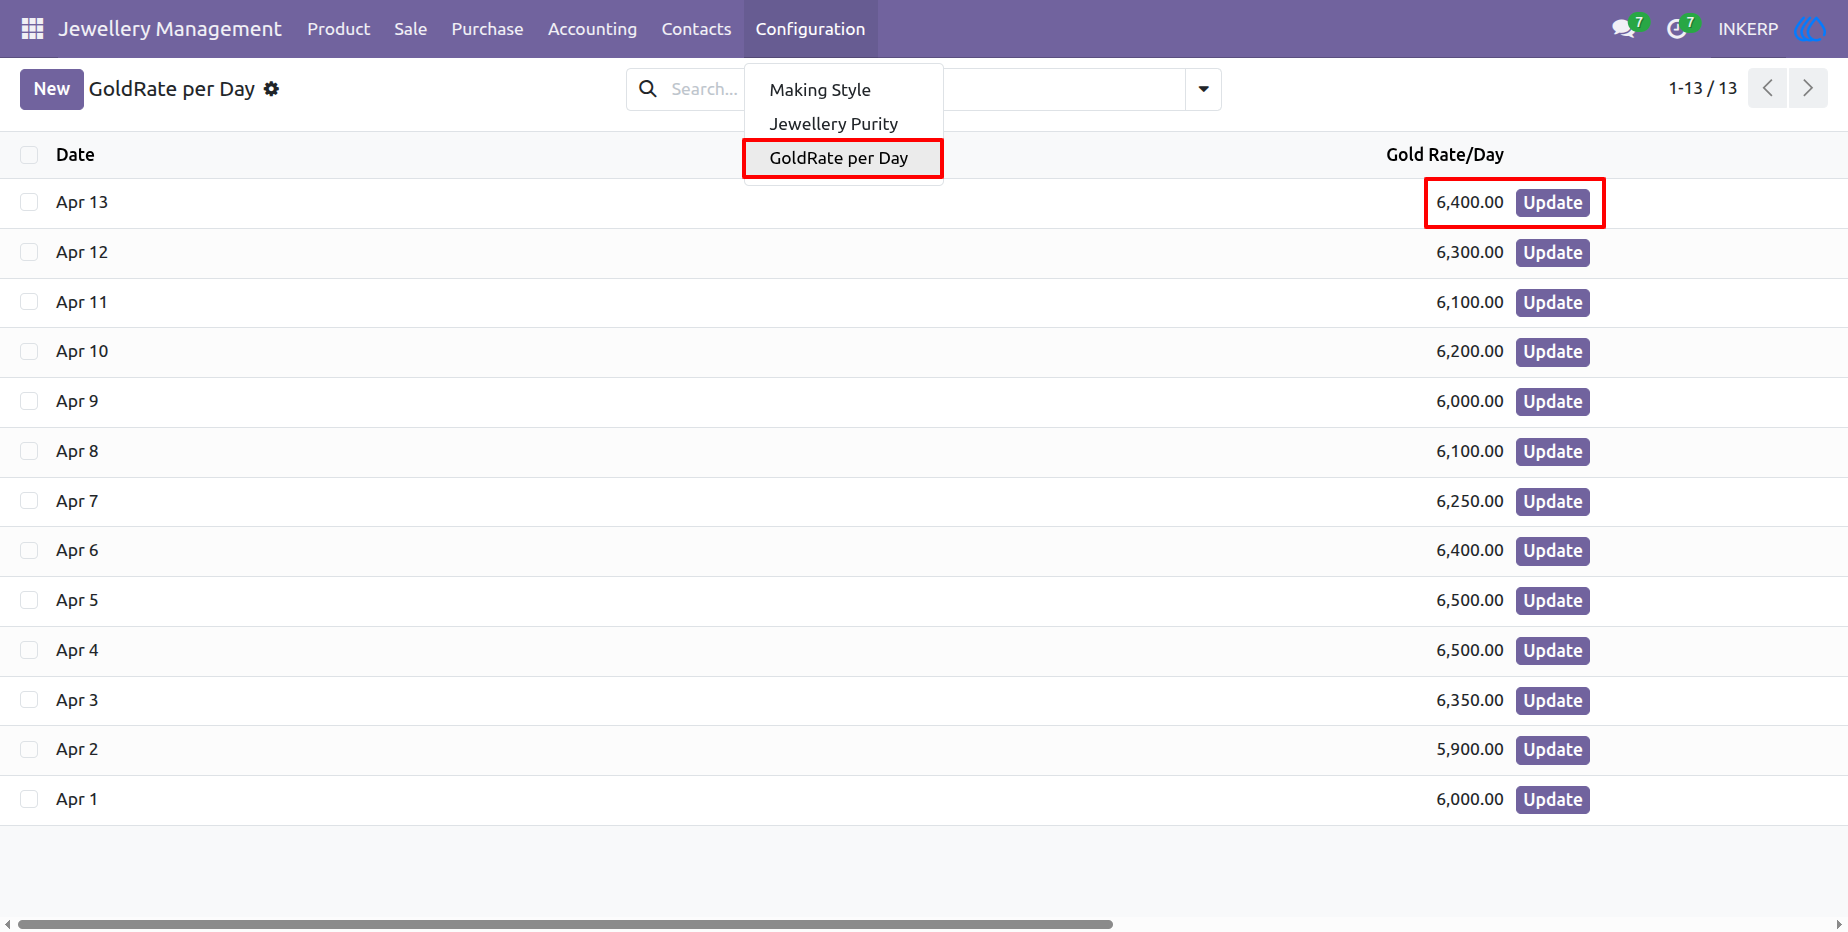Select Jewellery Purity from Configuration menu
Viewport: 1848px width, 932px height.
pyautogui.click(x=834, y=124)
